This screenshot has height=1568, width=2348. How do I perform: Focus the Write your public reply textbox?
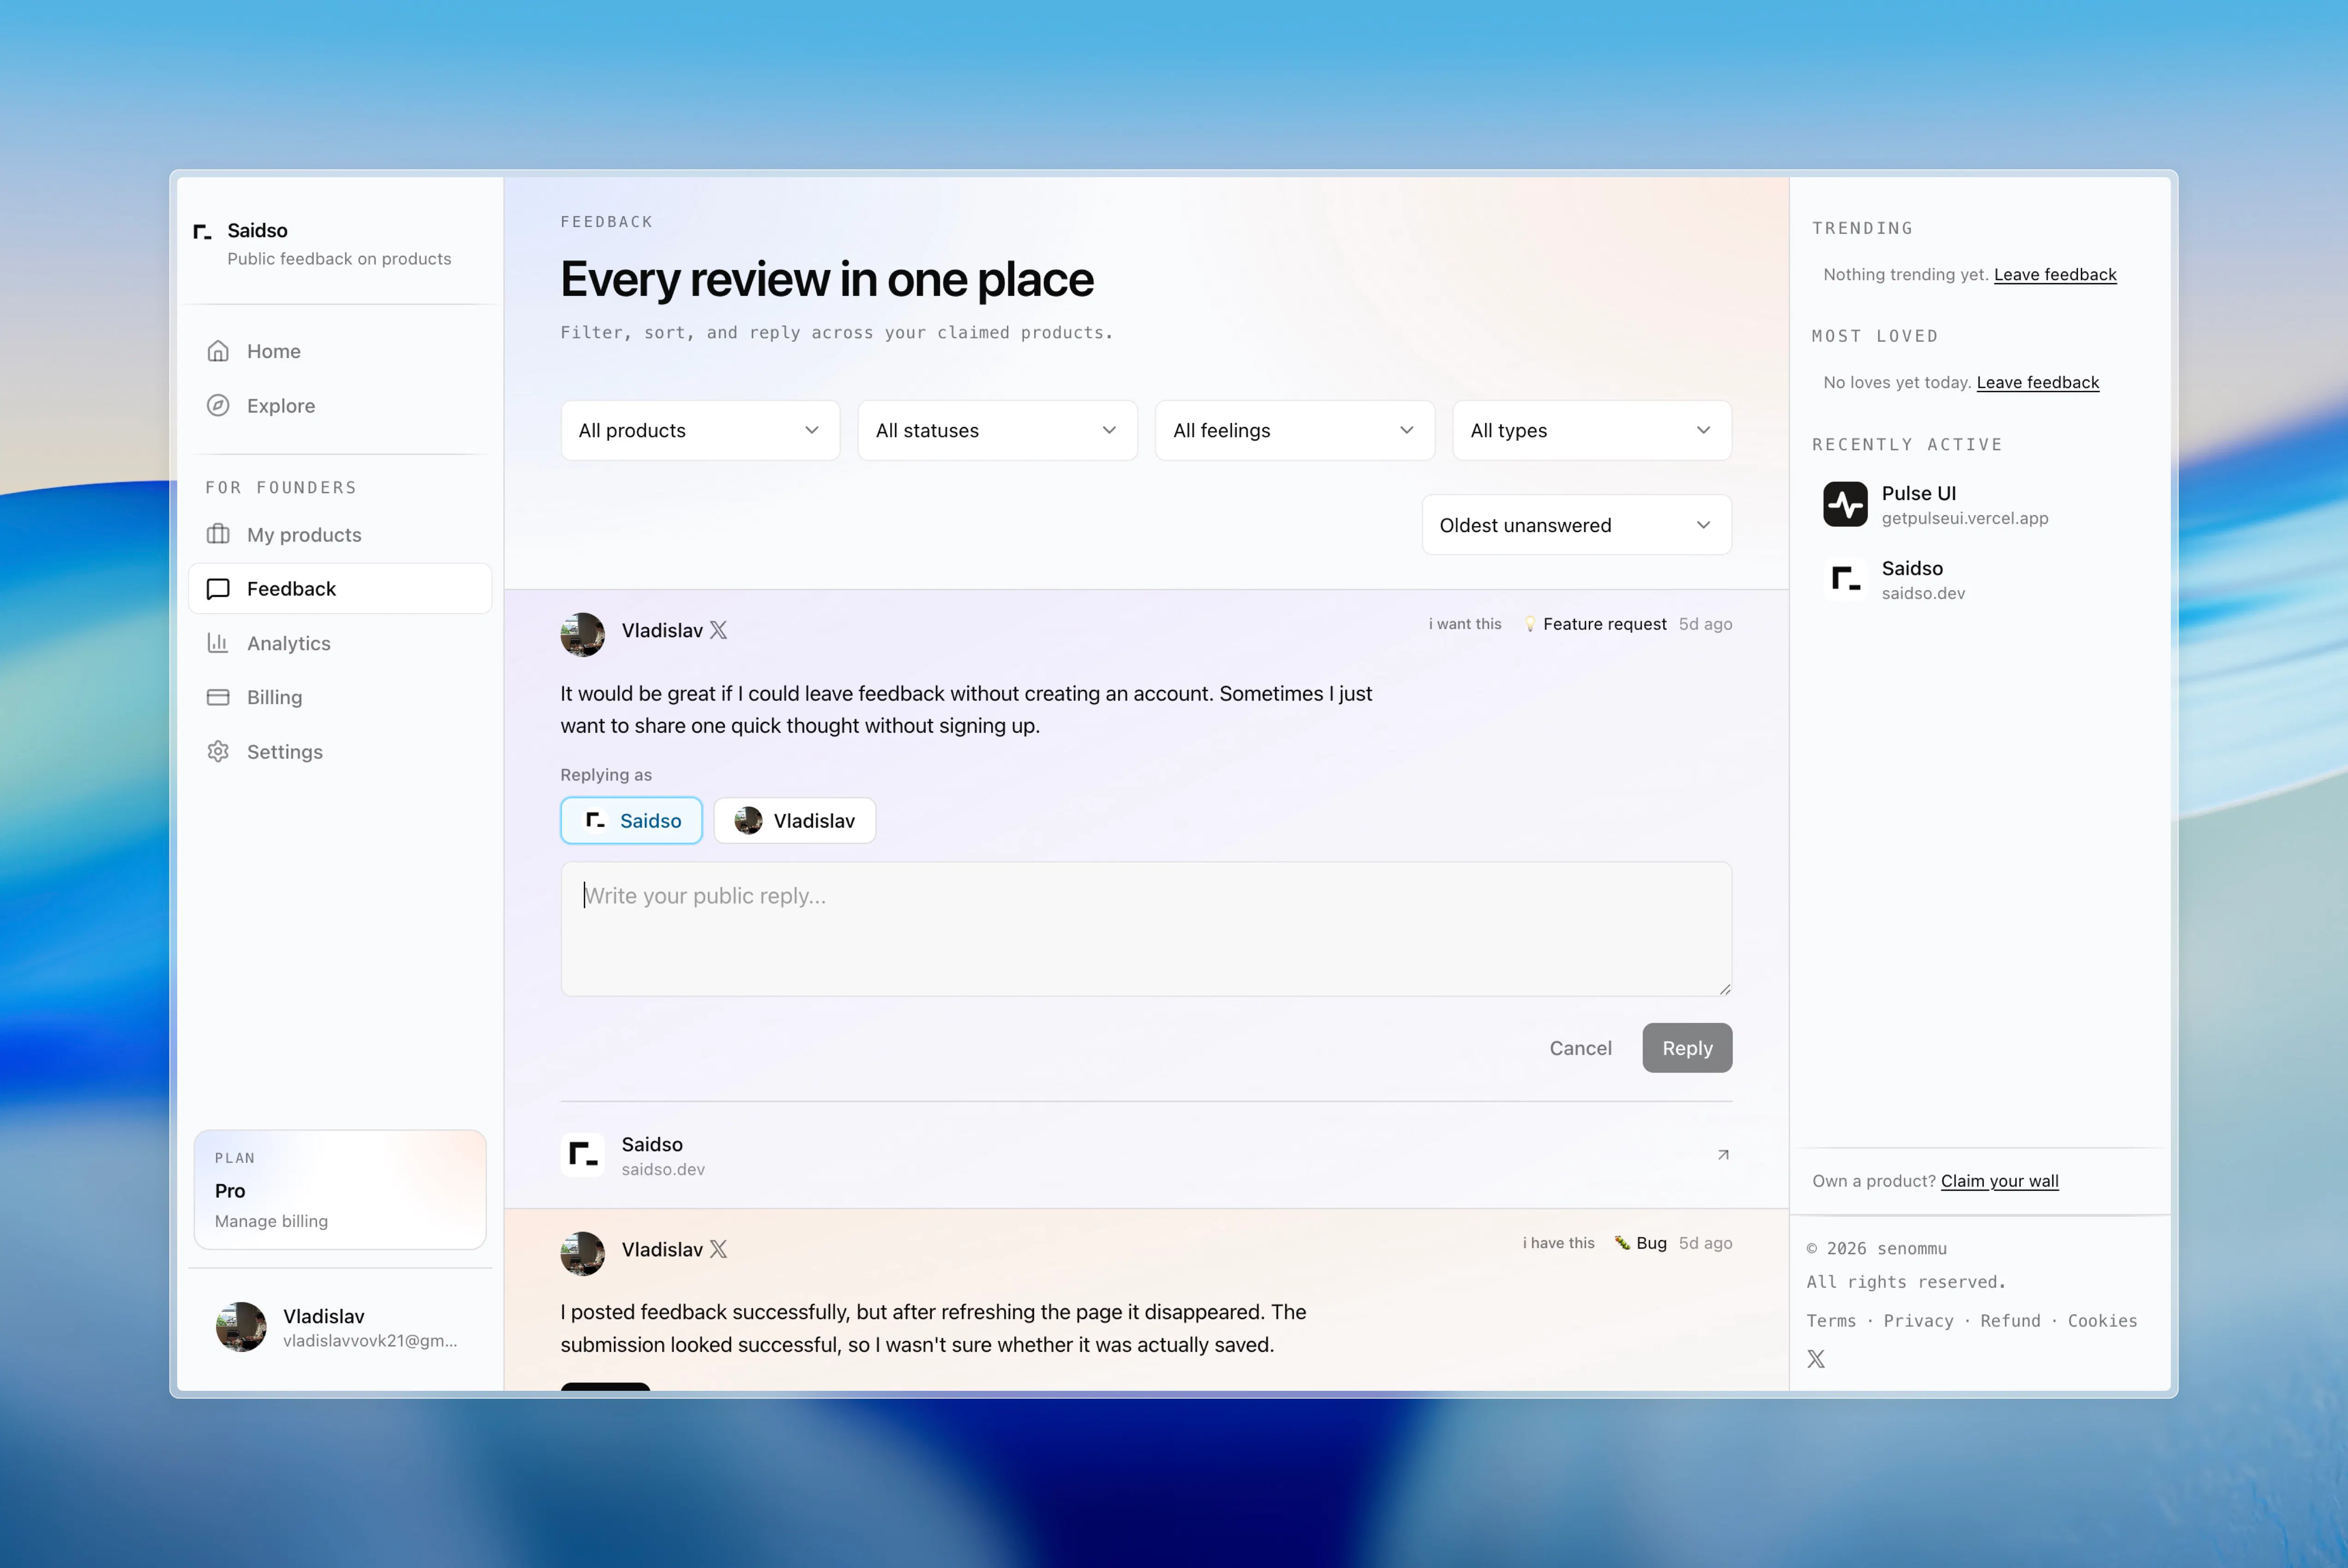pos(1146,929)
